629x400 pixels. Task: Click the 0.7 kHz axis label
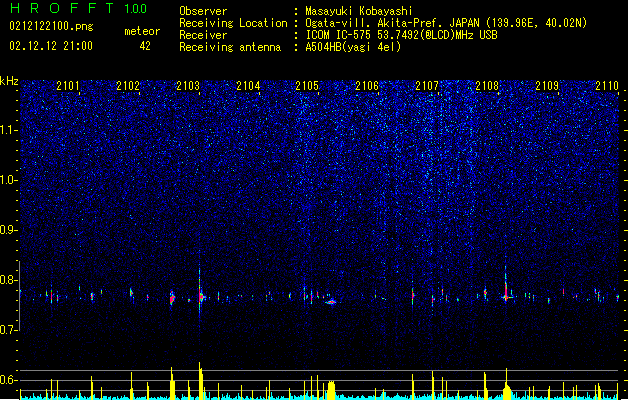(8, 330)
